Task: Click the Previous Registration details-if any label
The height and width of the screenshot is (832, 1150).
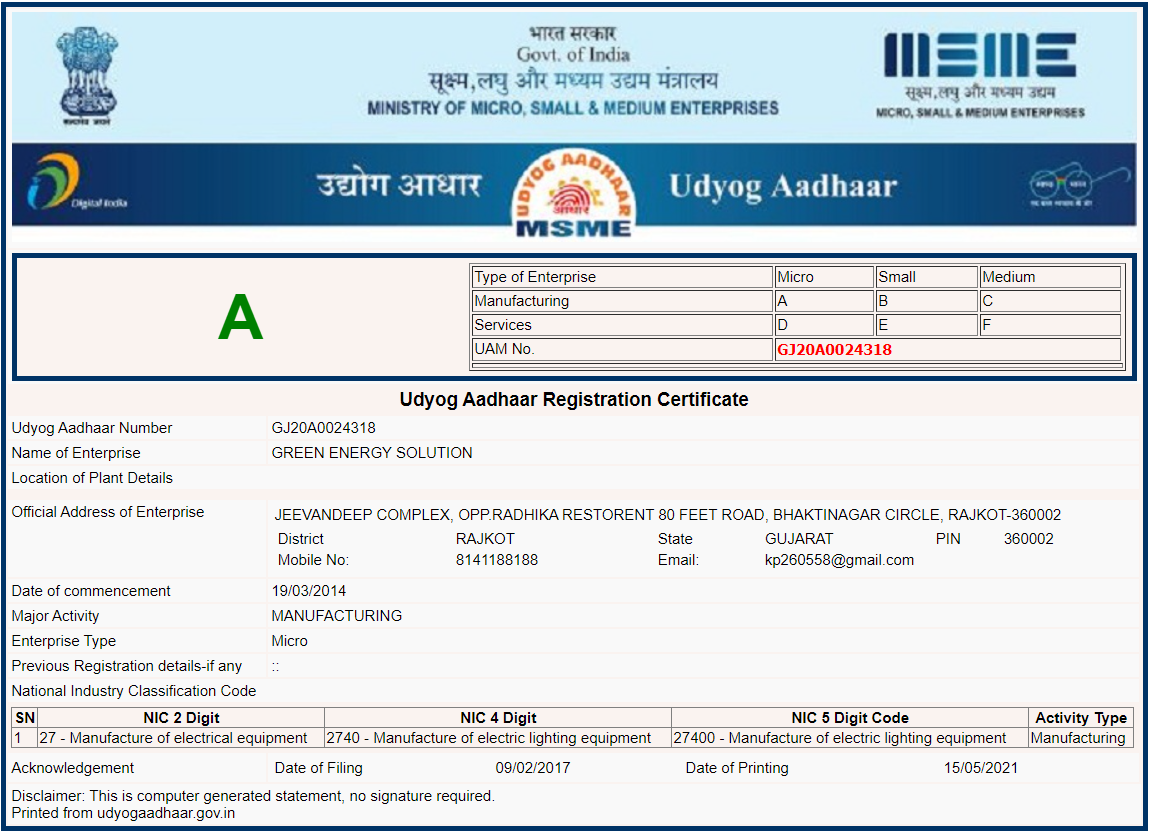Action: 126,665
